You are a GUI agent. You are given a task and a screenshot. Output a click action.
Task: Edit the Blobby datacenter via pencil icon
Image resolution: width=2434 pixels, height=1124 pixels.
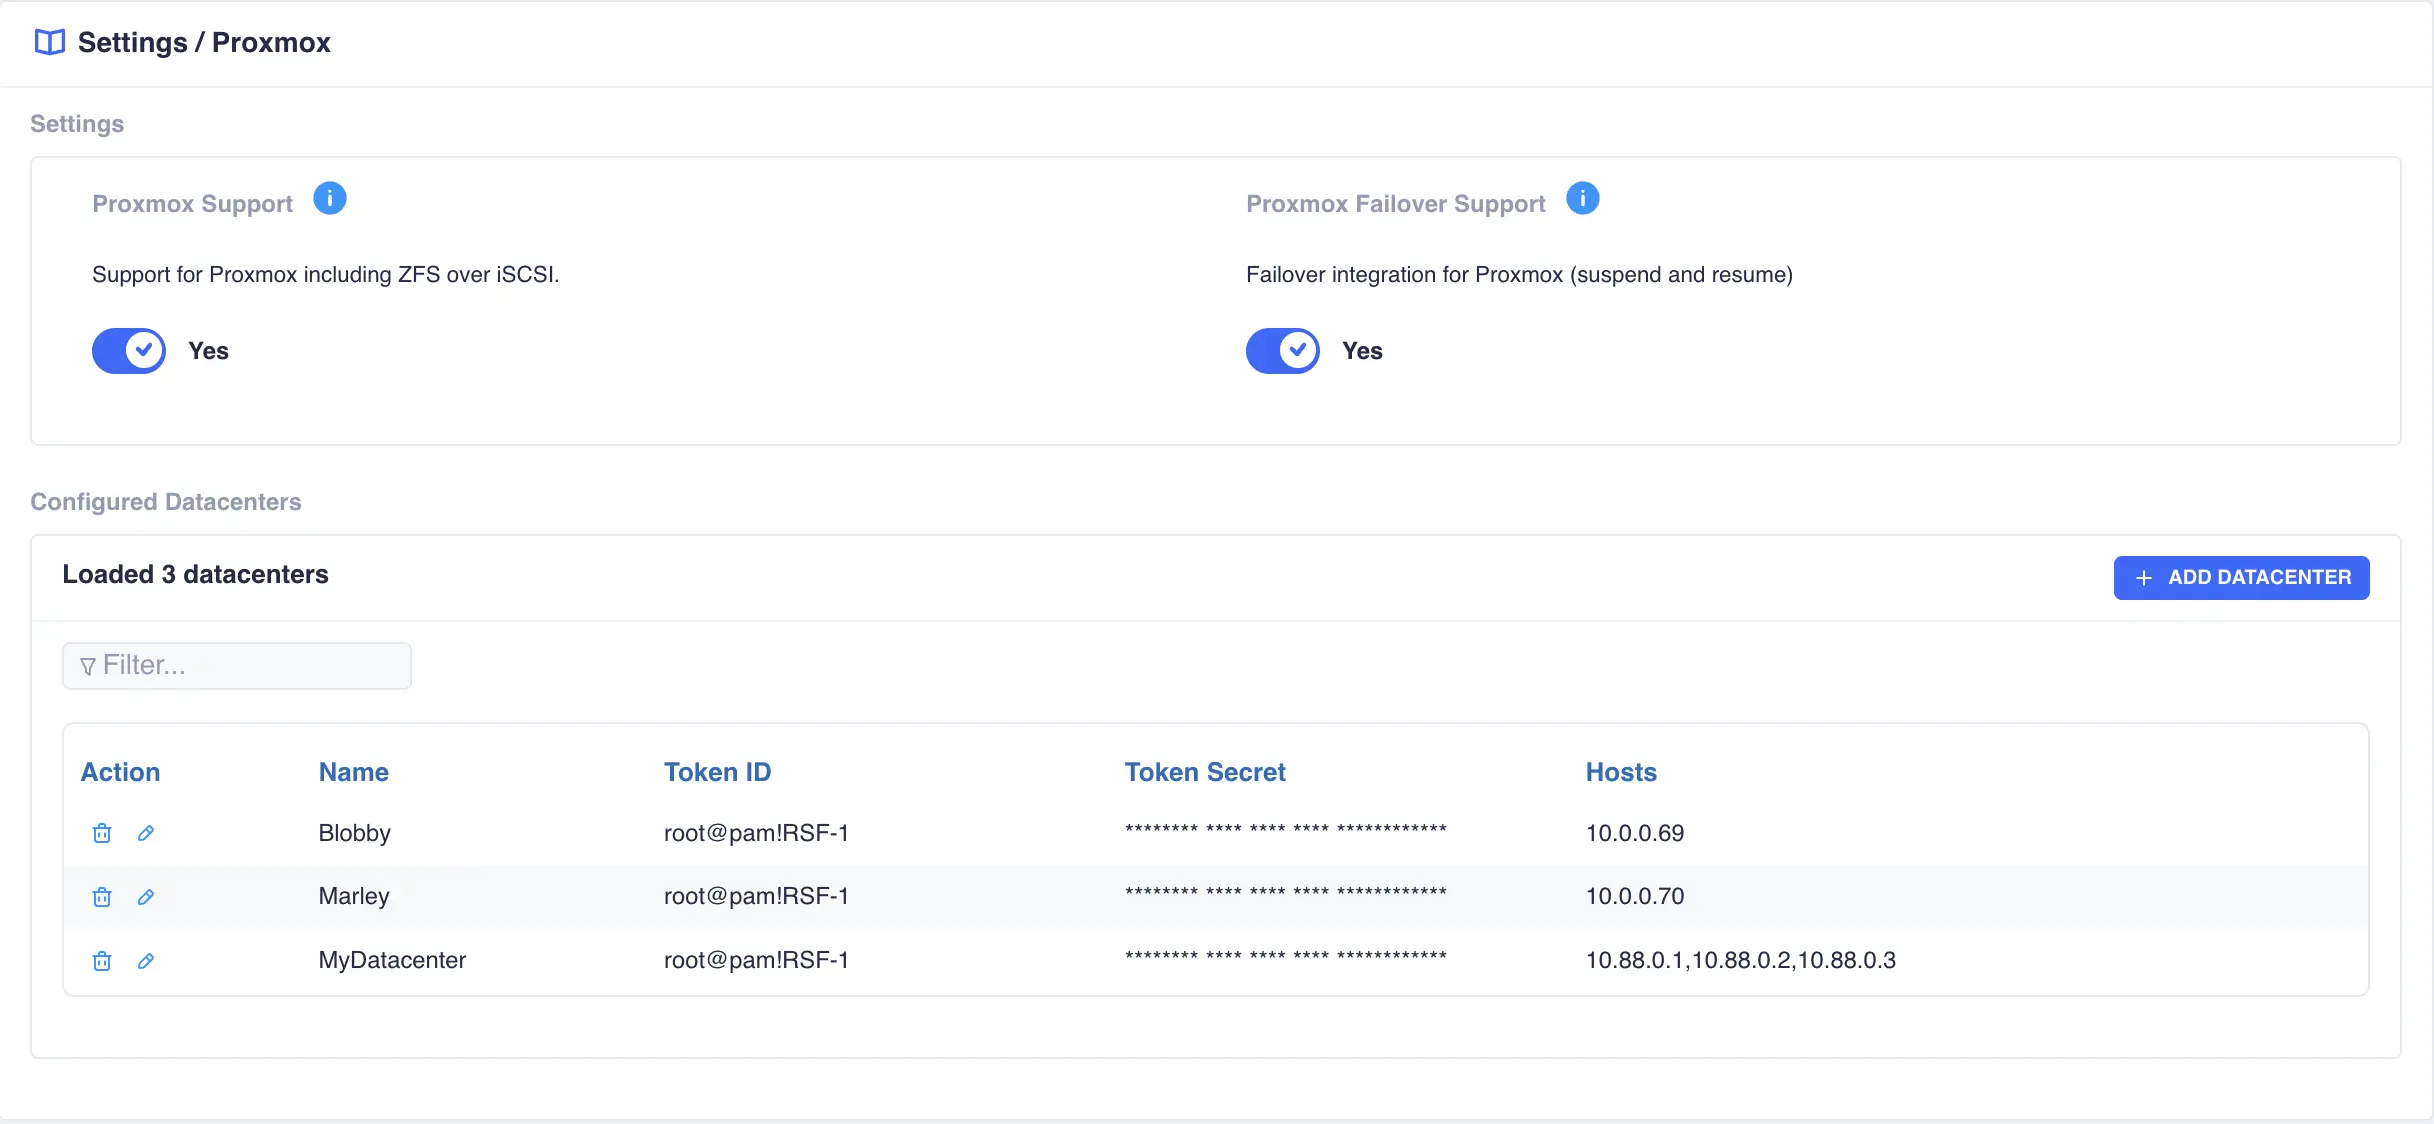pyautogui.click(x=146, y=833)
